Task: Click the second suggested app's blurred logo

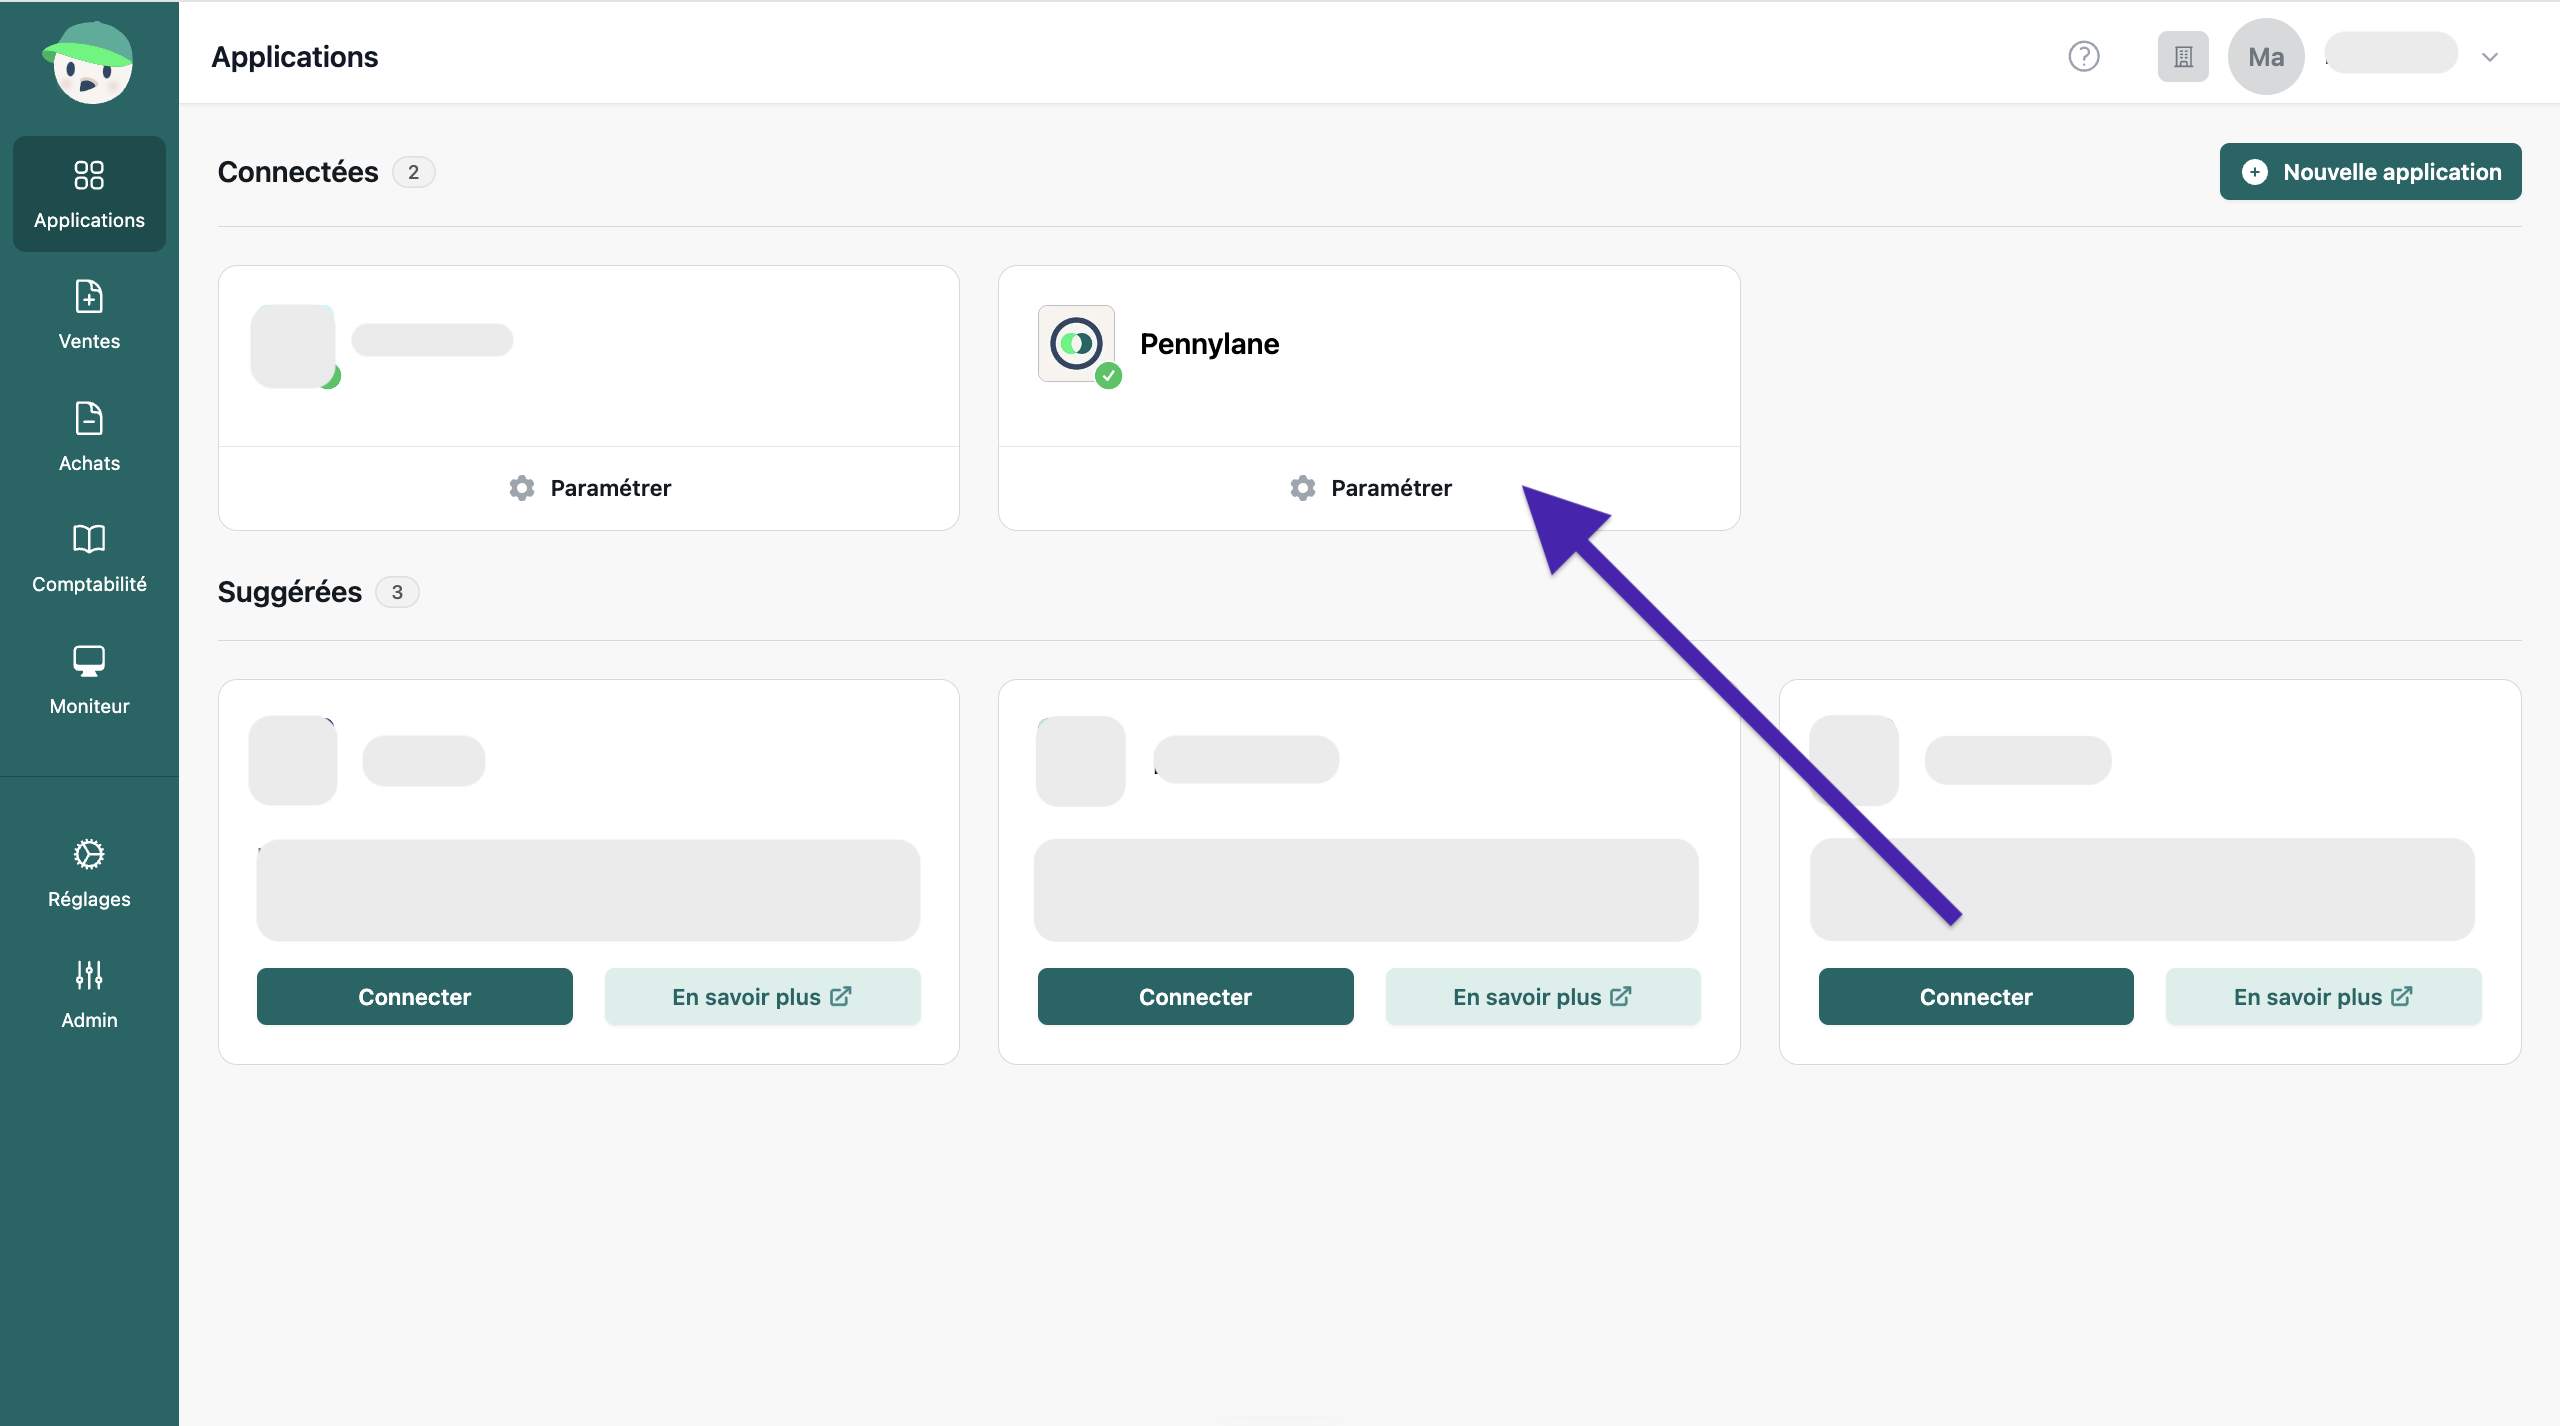Action: (x=1081, y=761)
